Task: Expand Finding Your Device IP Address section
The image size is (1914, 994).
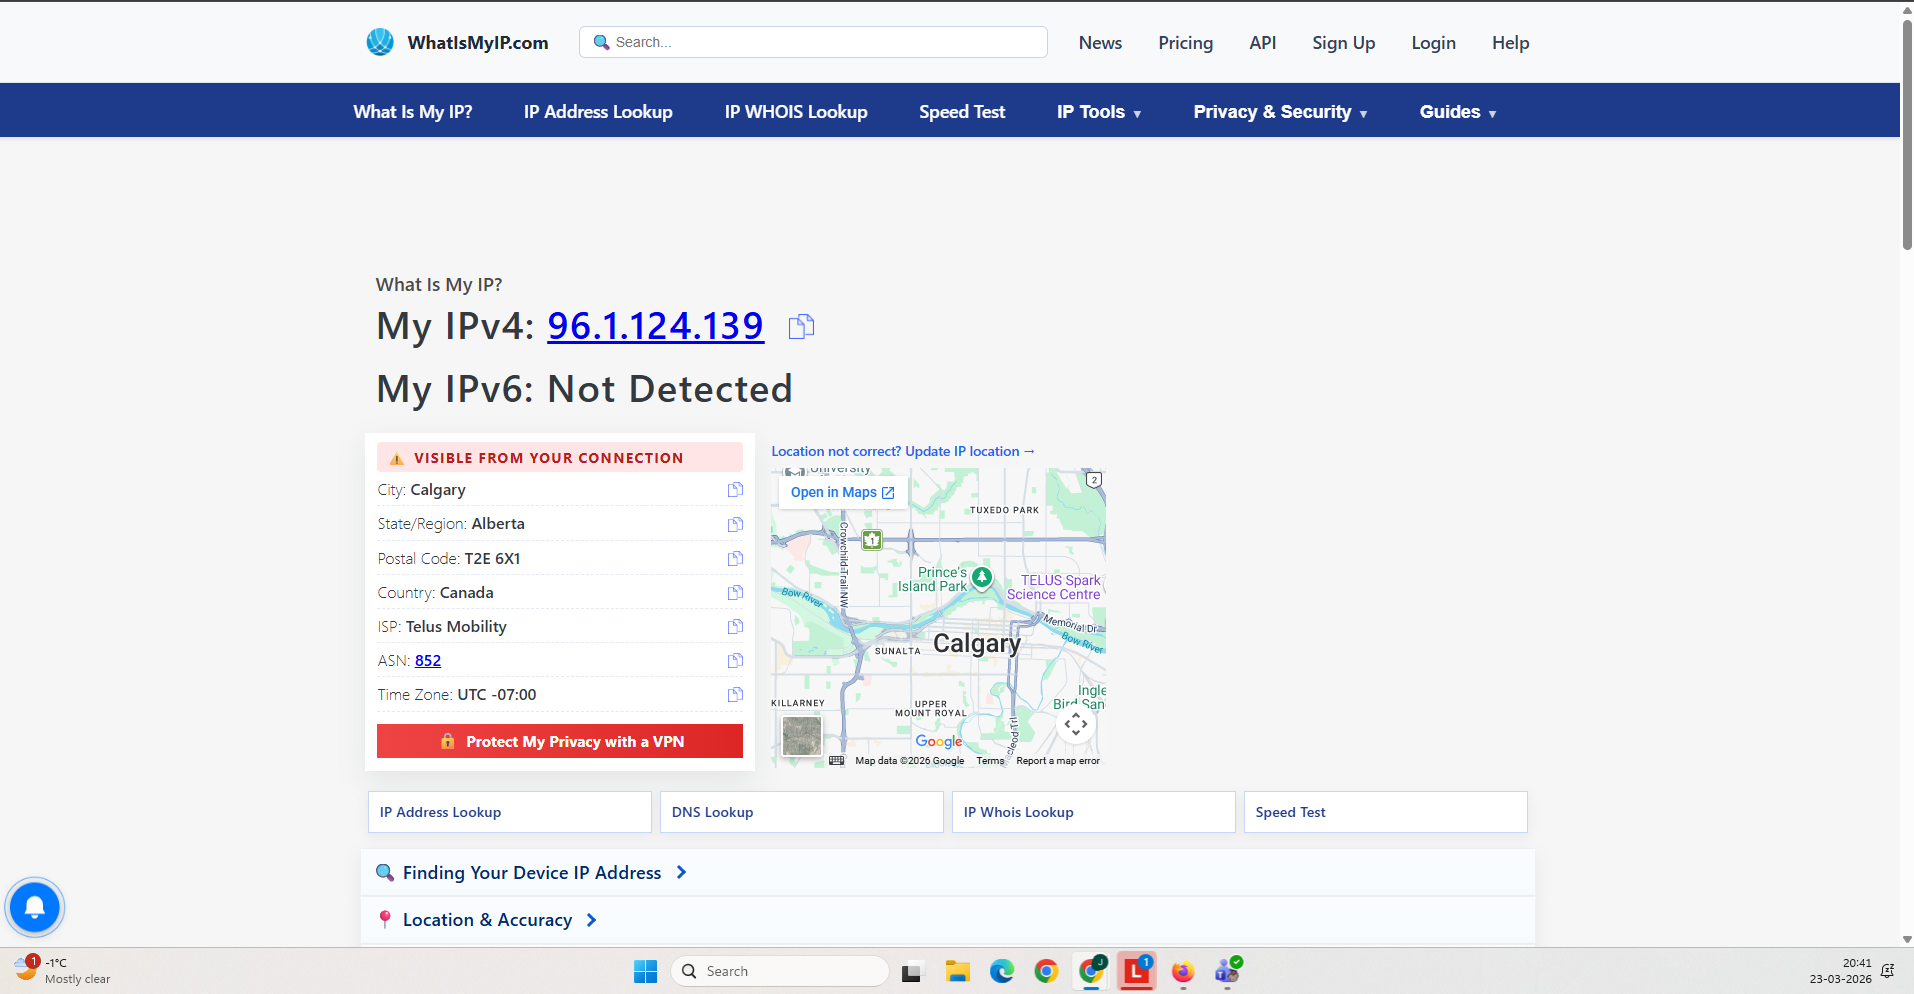Action: 532,873
